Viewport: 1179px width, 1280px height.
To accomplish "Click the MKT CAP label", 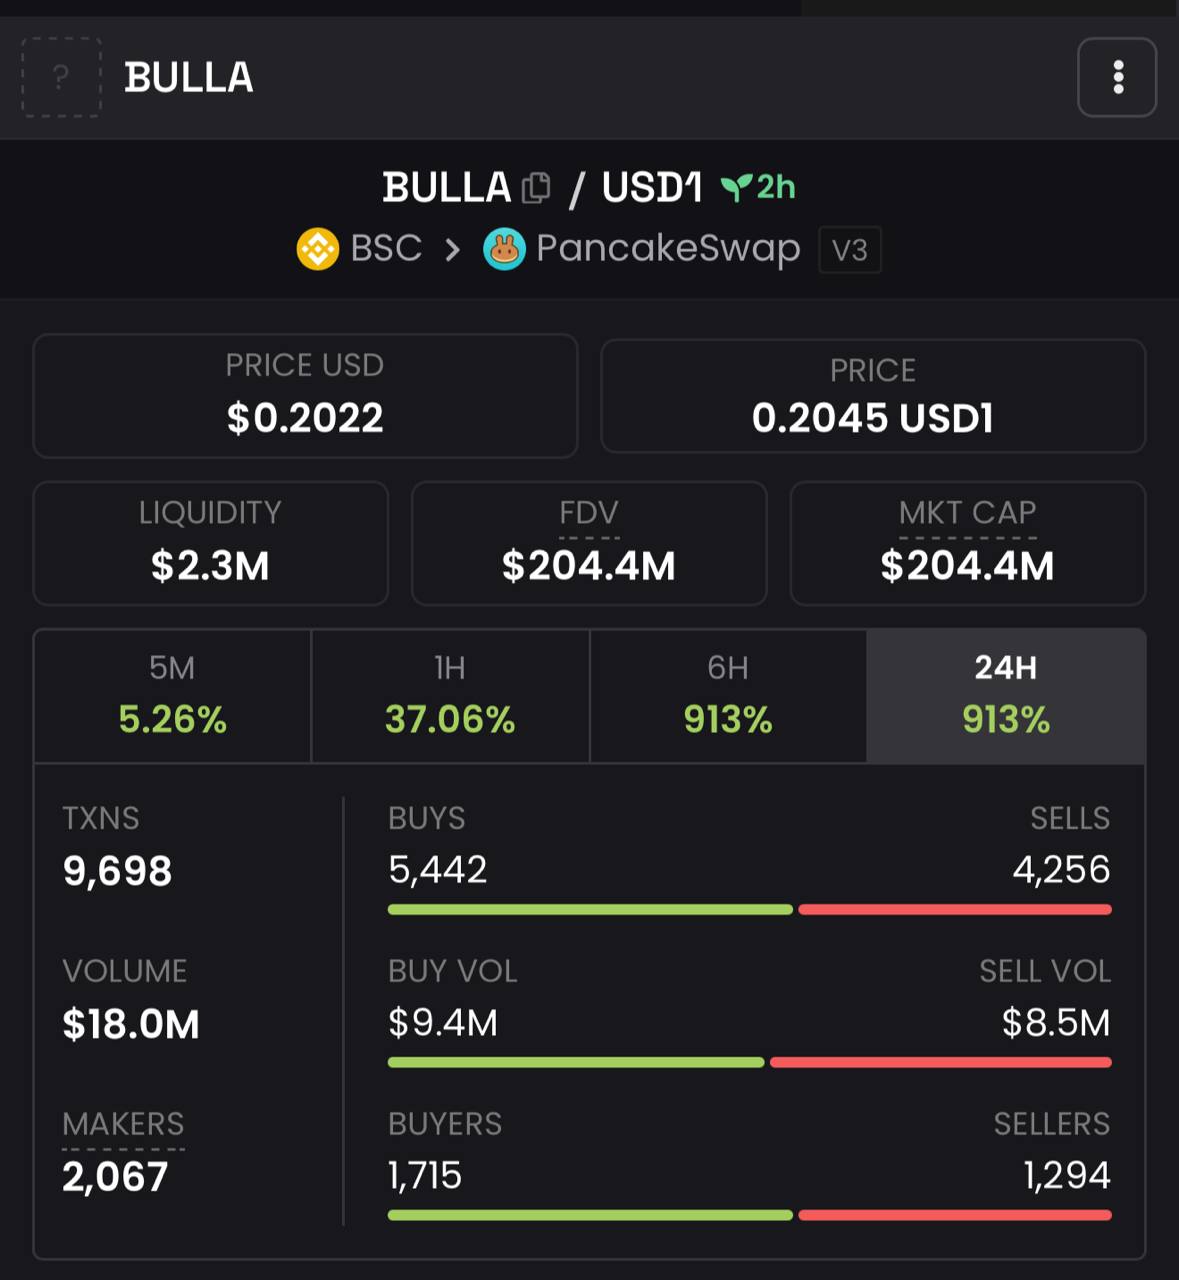I will coord(967,513).
